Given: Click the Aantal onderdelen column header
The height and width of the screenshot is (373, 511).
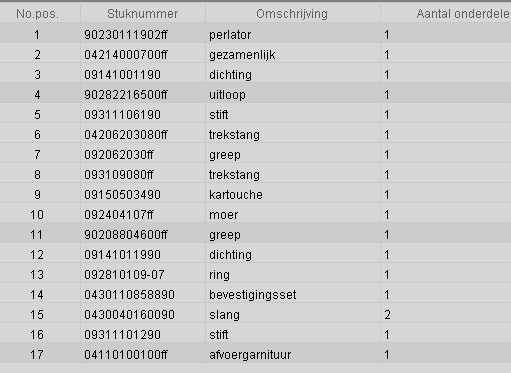Looking at the screenshot, I should click(x=446, y=14).
